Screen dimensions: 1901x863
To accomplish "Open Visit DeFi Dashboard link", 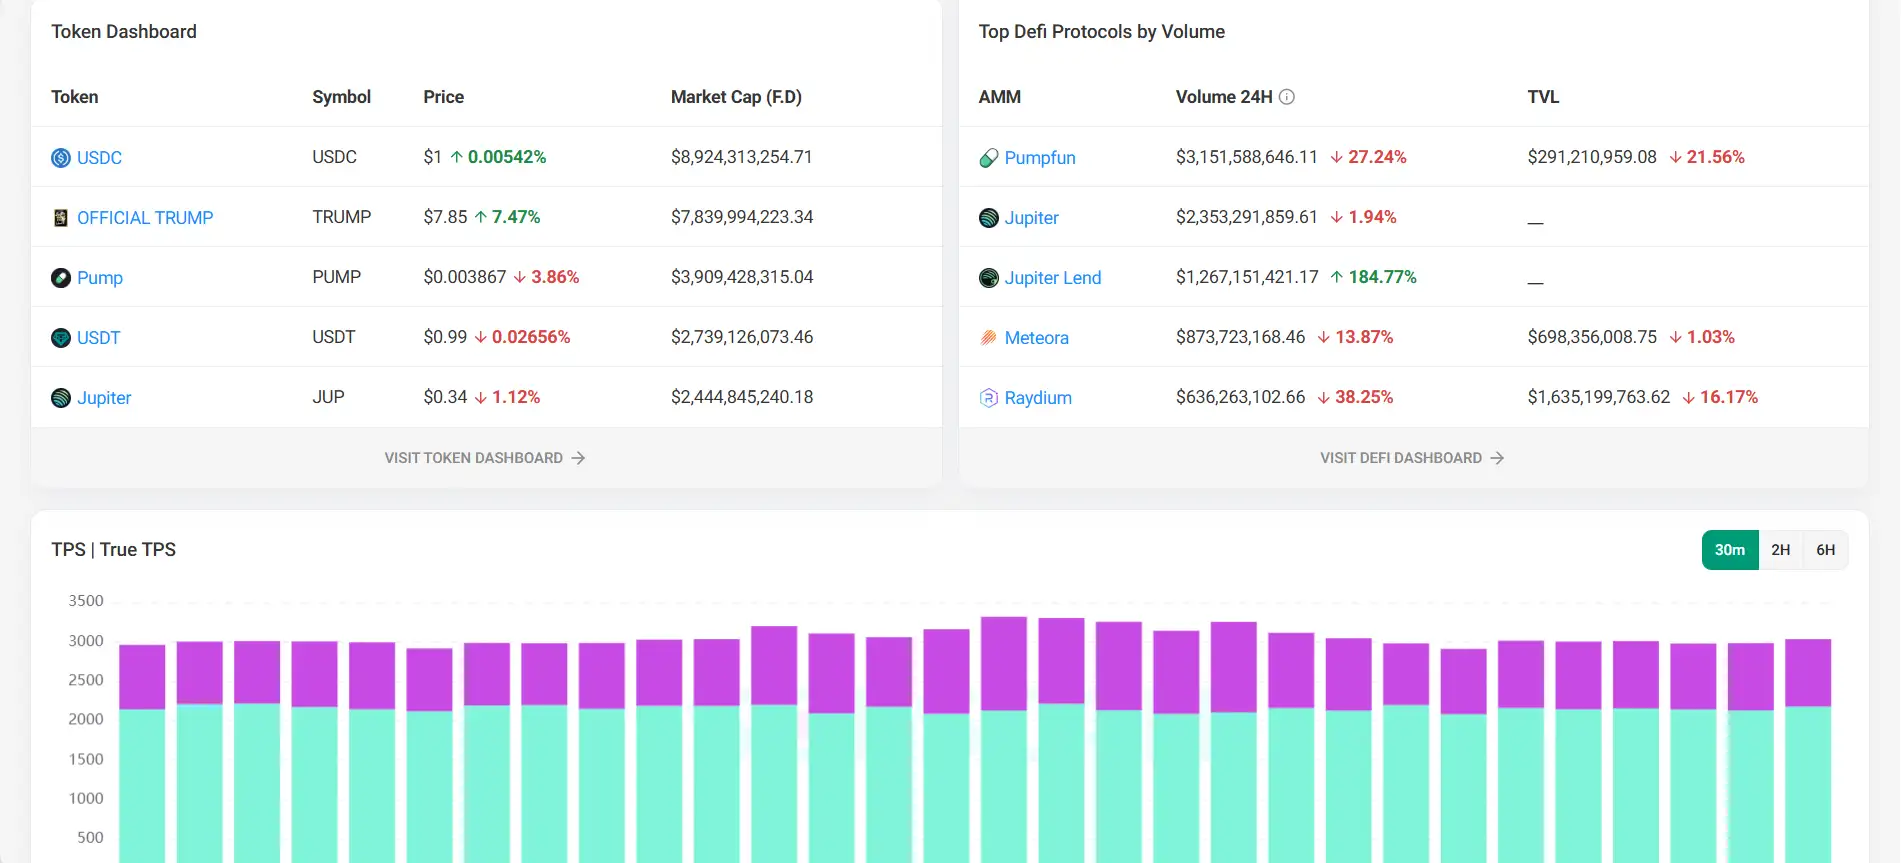I will pos(1411,458).
